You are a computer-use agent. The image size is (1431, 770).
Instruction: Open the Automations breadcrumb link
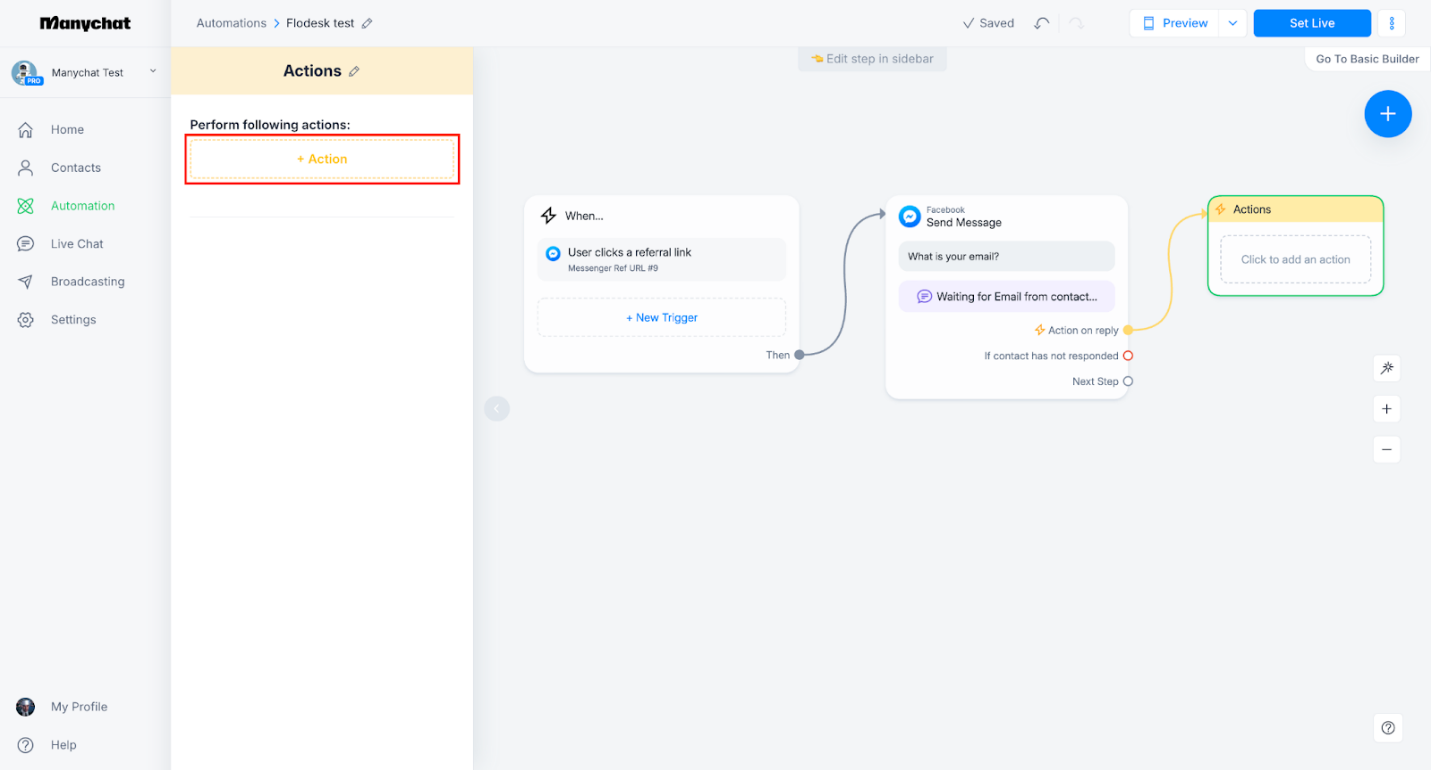(x=231, y=23)
